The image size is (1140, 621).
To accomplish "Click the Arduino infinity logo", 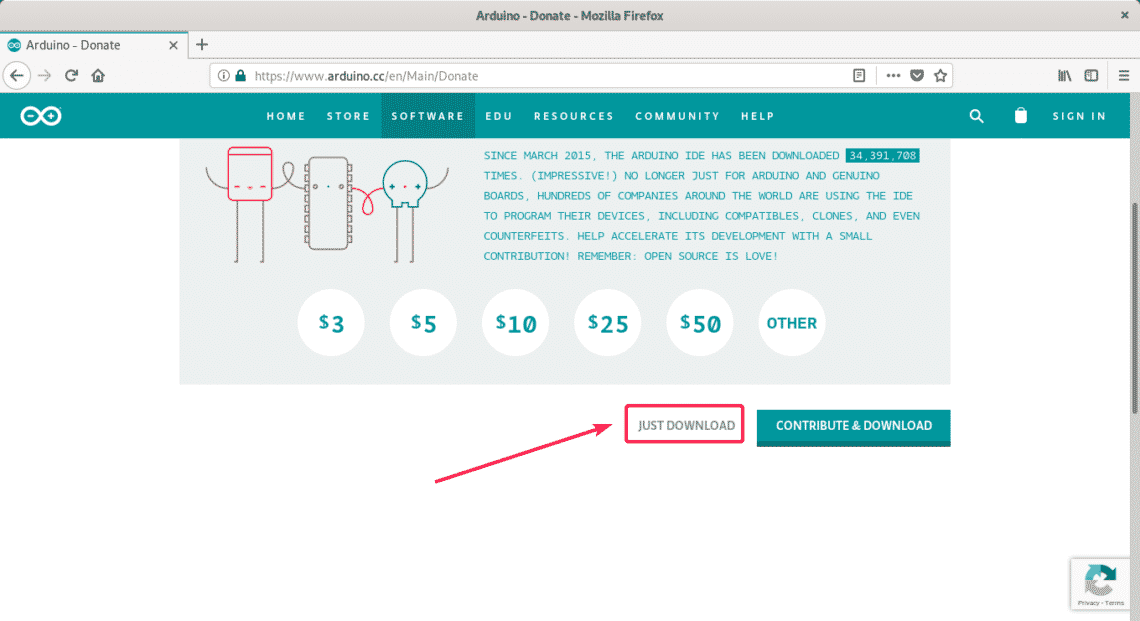I will pos(41,116).
